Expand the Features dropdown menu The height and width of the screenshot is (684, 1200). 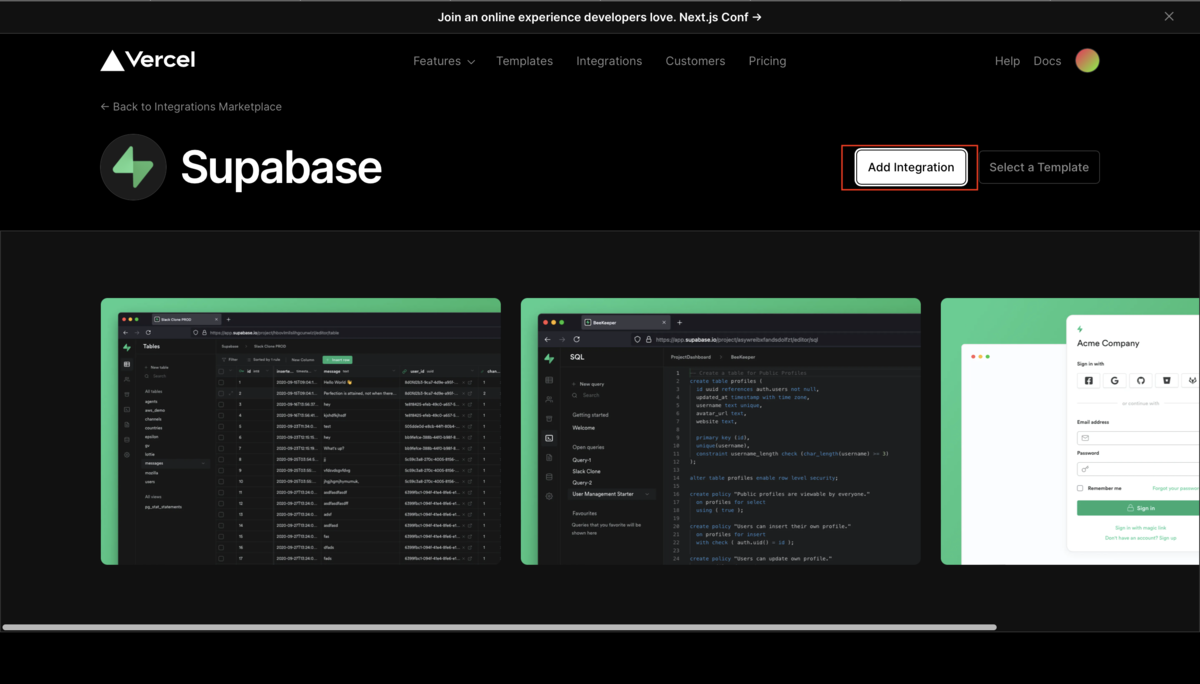point(444,61)
